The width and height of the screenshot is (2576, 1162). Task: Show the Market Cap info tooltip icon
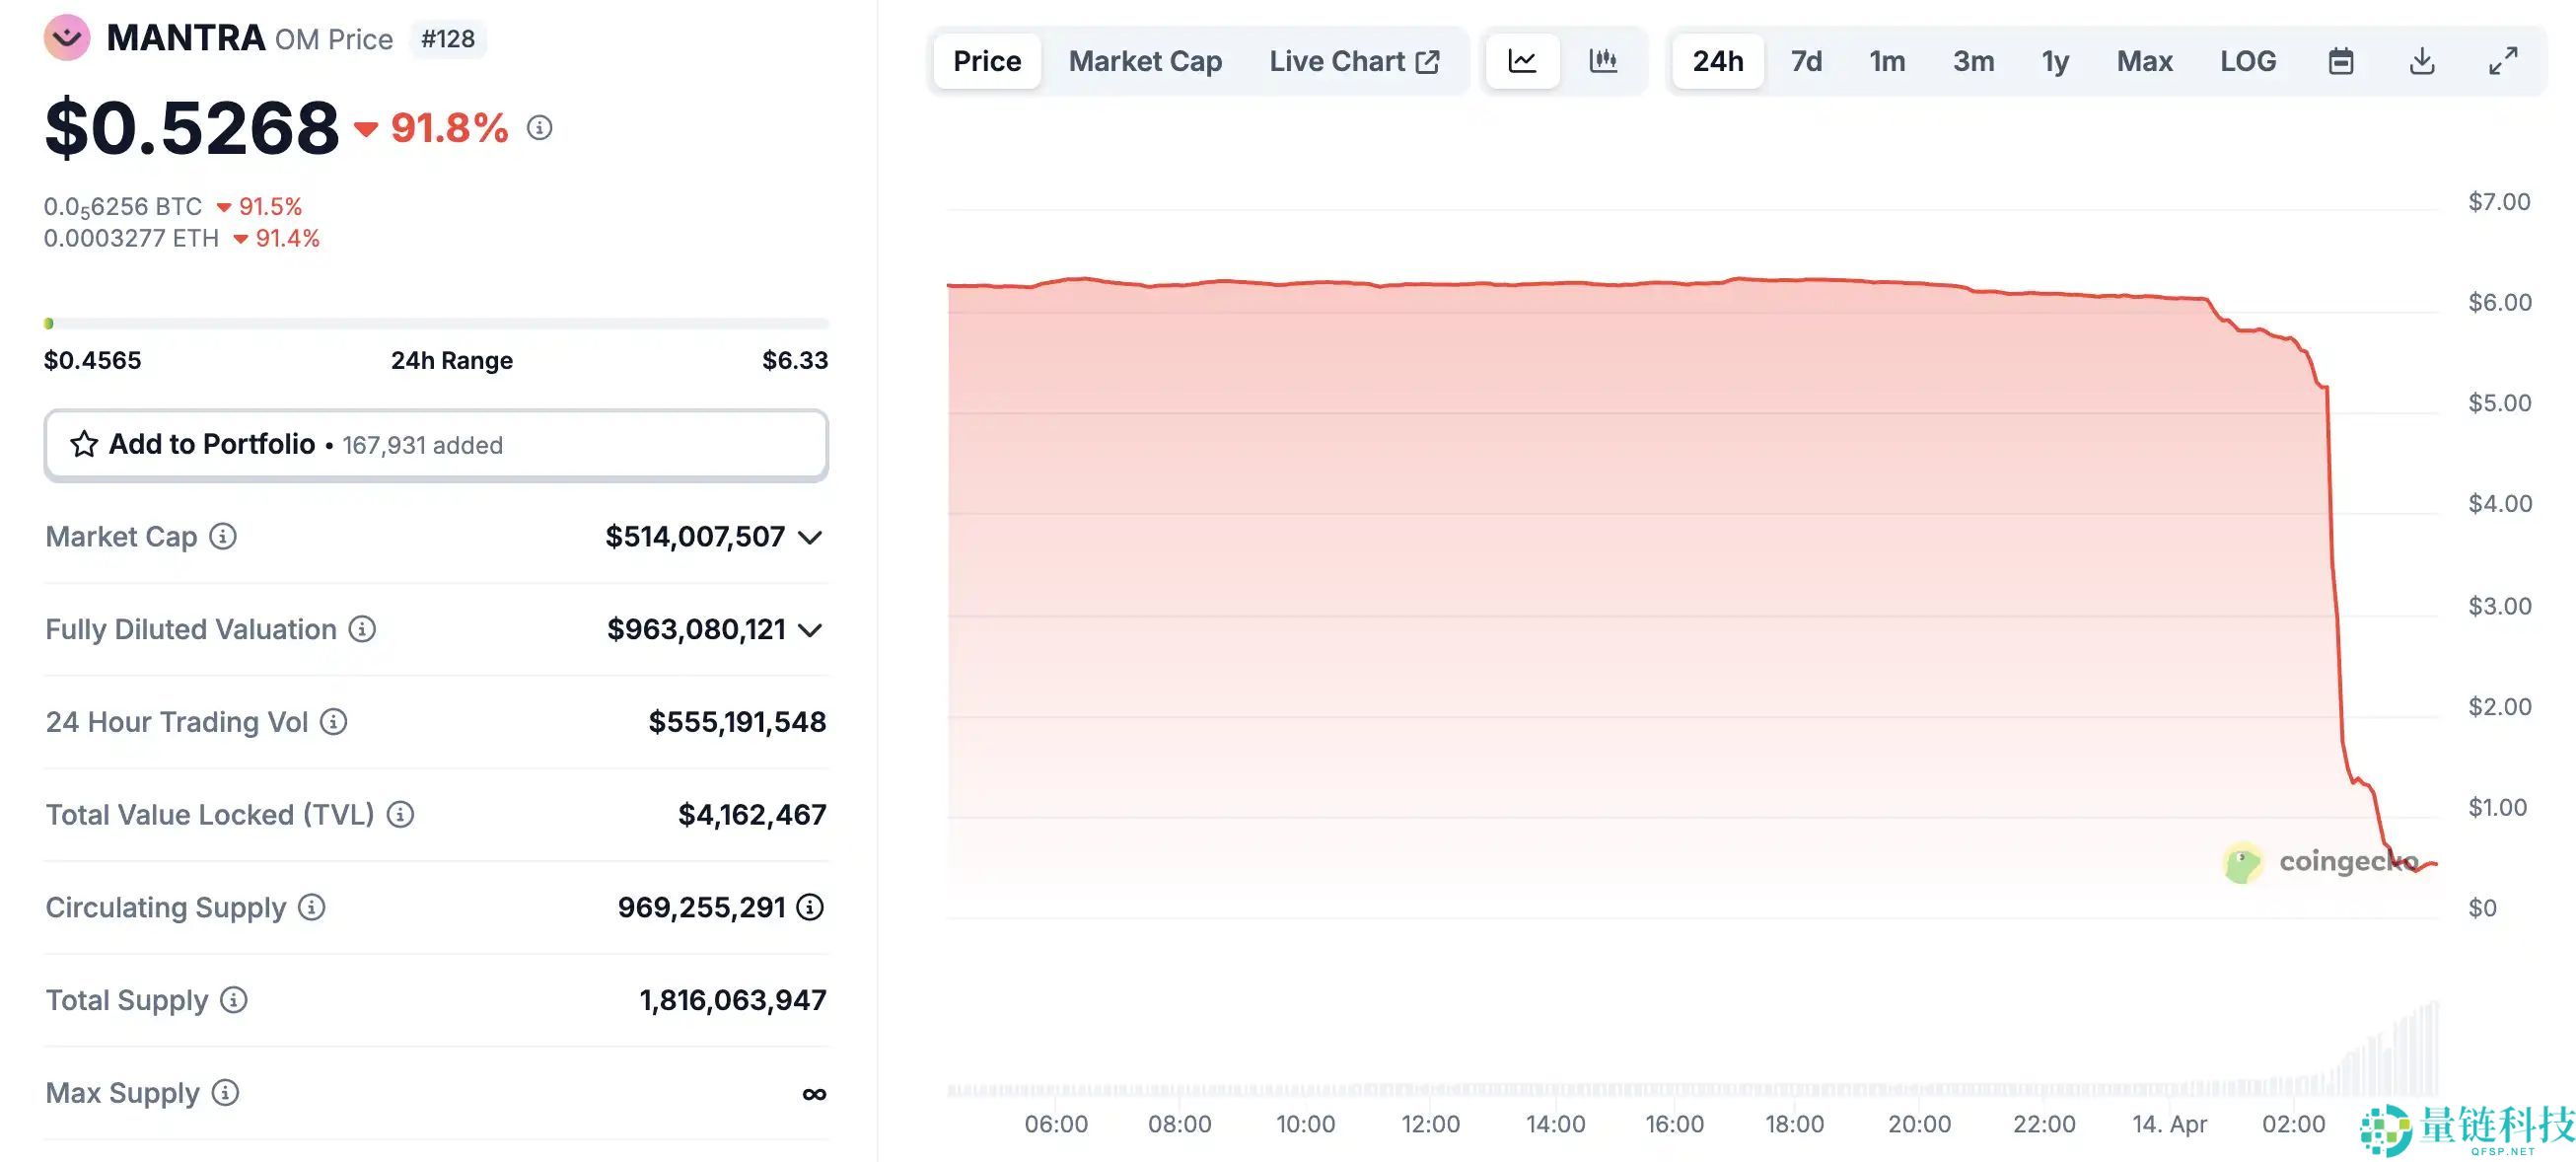[x=223, y=537]
